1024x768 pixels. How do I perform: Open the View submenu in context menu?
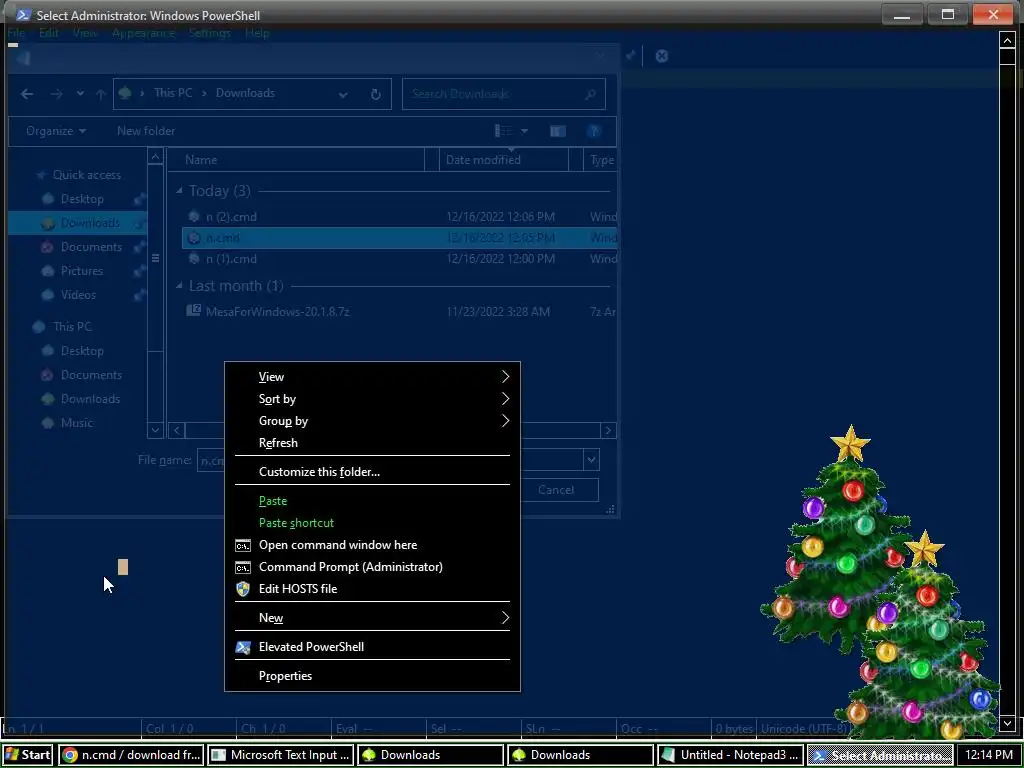click(x=372, y=377)
